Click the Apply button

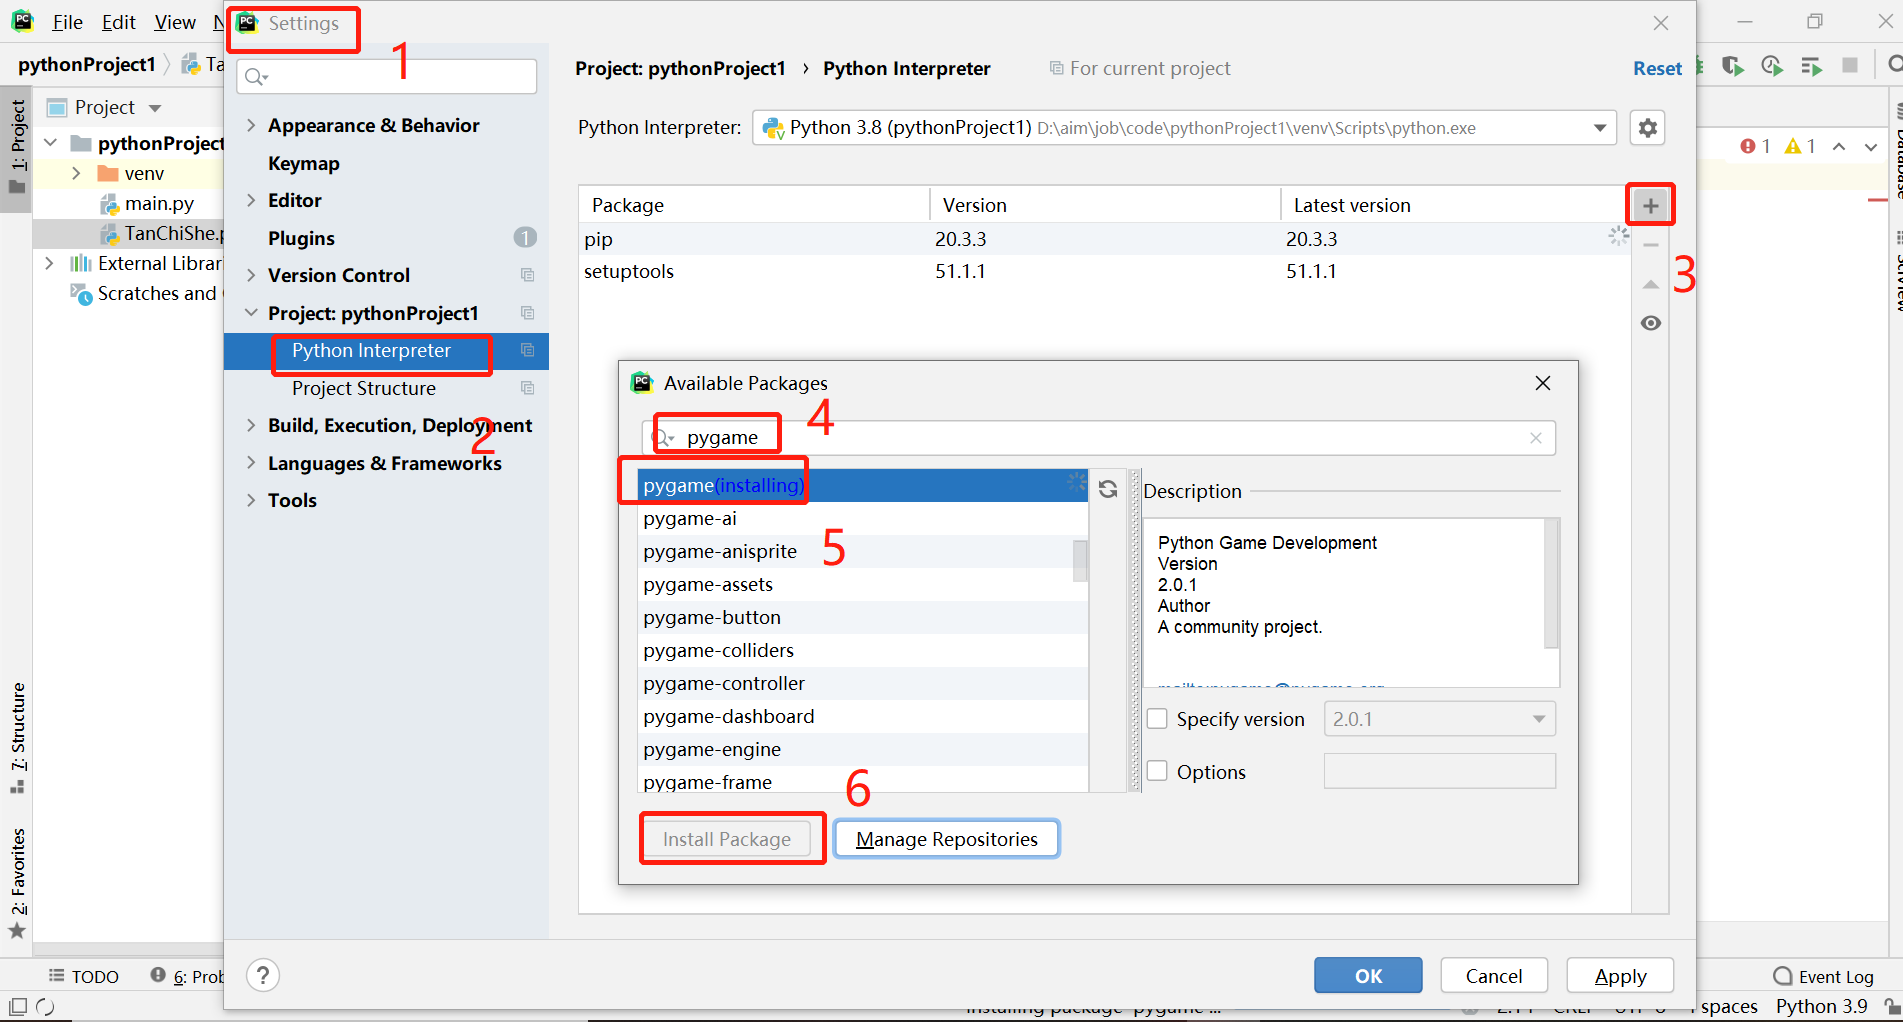coord(1620,975)
